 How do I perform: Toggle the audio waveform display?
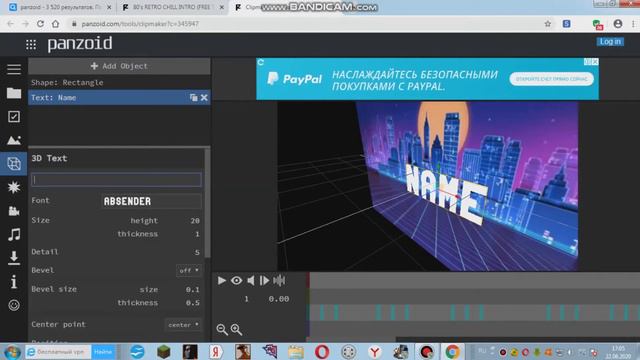(x=279, y=280)
